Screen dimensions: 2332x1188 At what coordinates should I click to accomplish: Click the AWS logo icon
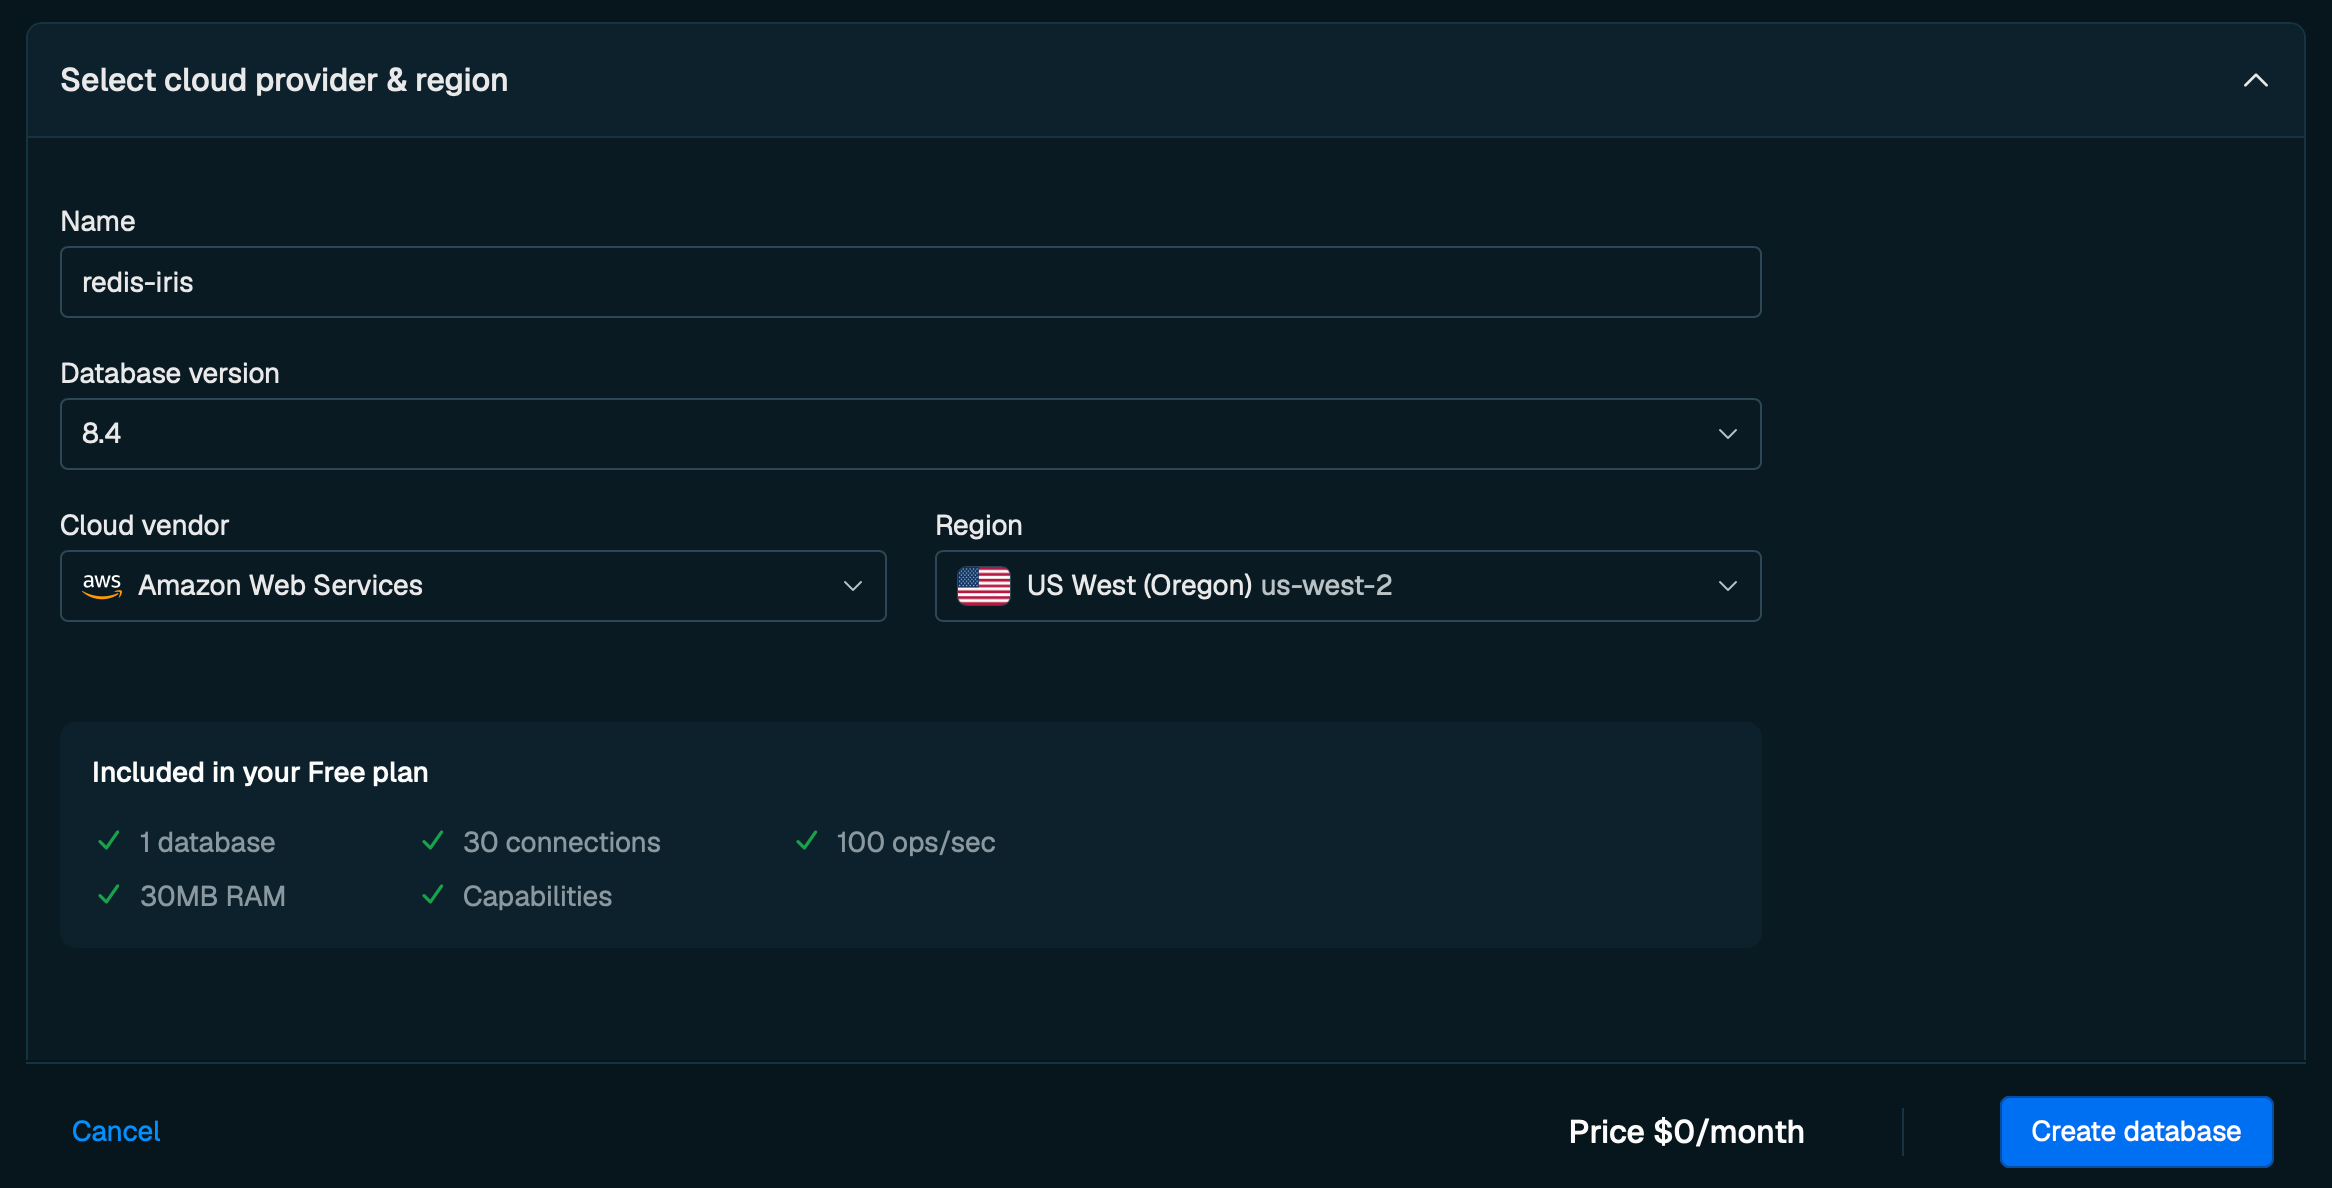click(x=102, y=586)
